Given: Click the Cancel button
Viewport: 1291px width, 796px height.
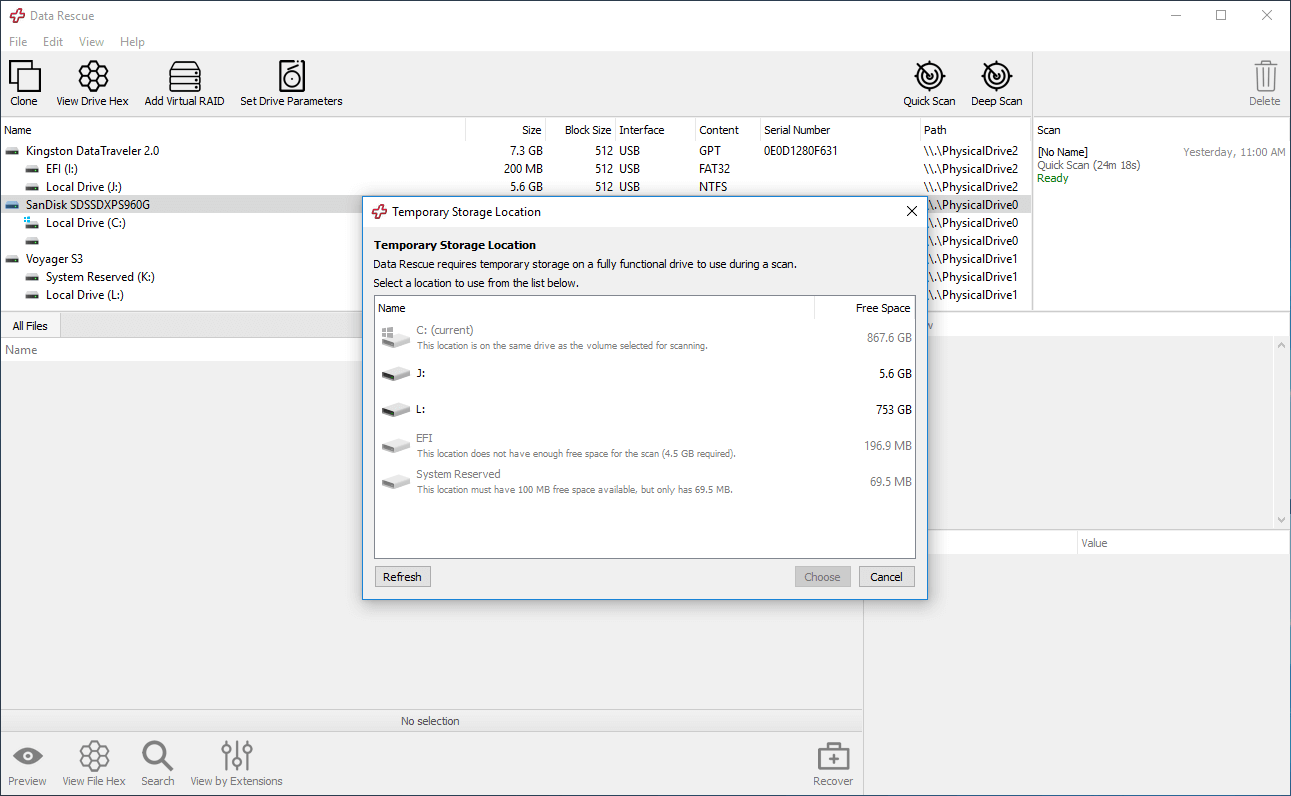Looking at the screenshot, I should [x=886, y=577].
